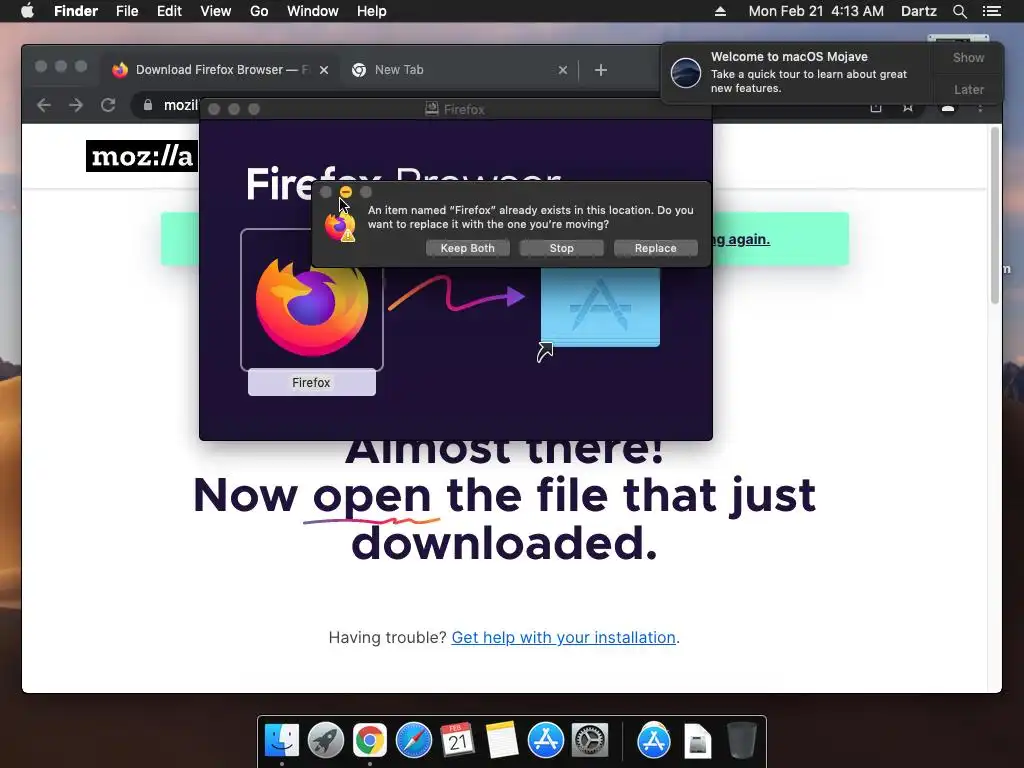
Task: Open System Preferences from the Dock
Action: pyautogui.click(x=590, y=741)
